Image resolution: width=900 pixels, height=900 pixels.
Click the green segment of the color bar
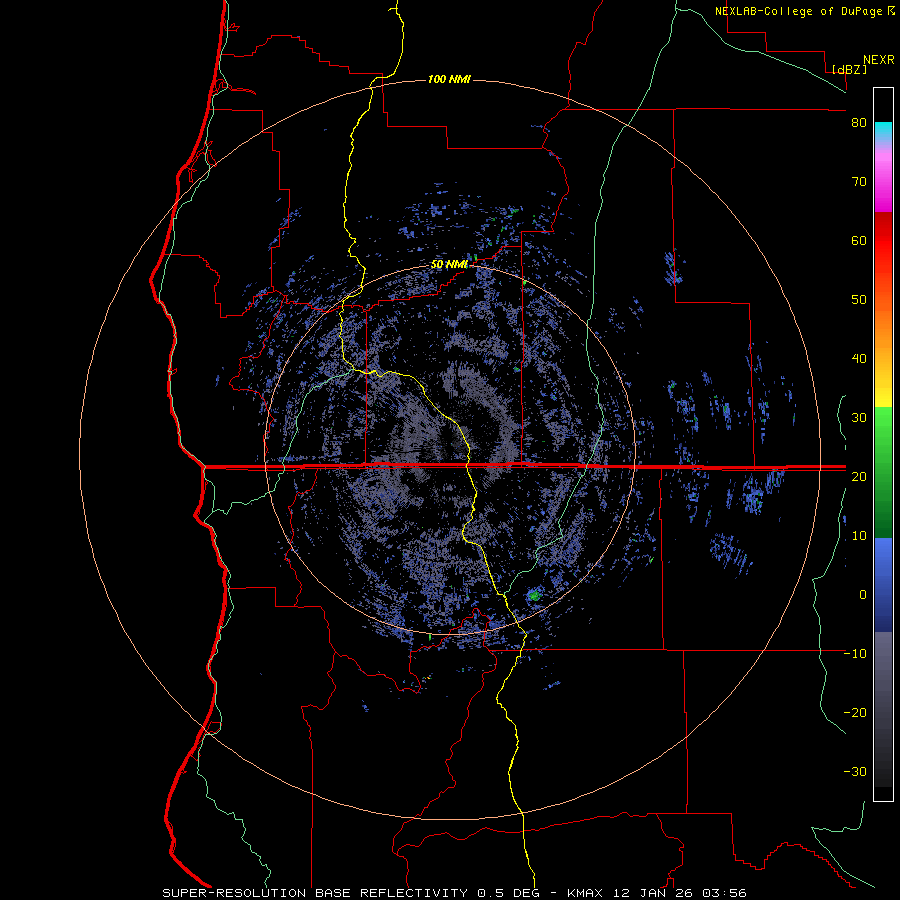coord(883,472)
